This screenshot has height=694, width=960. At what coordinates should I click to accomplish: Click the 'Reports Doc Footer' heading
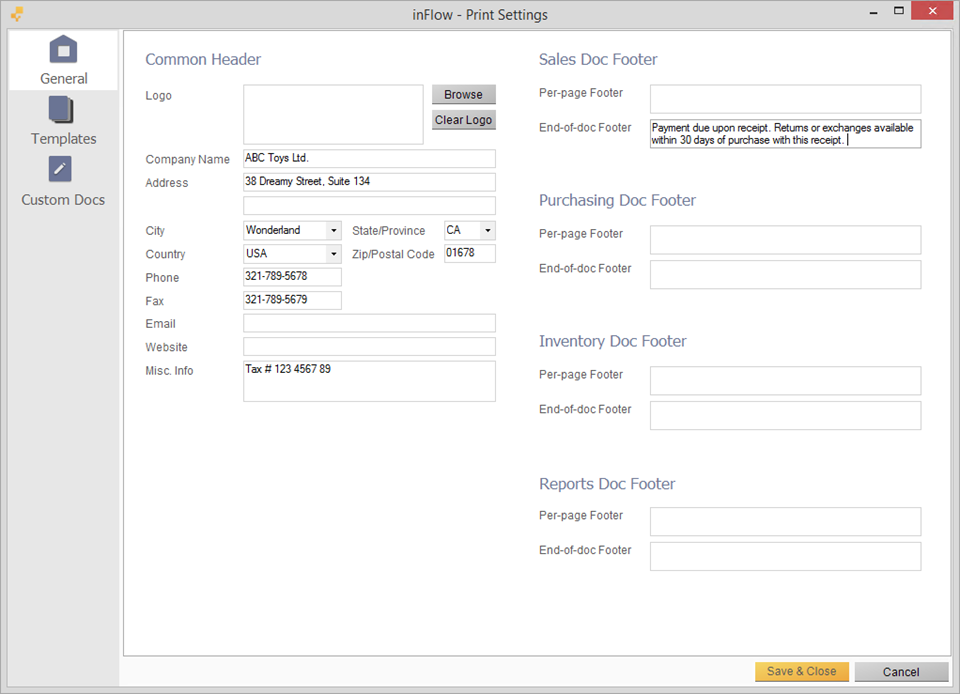click(607, 483)
